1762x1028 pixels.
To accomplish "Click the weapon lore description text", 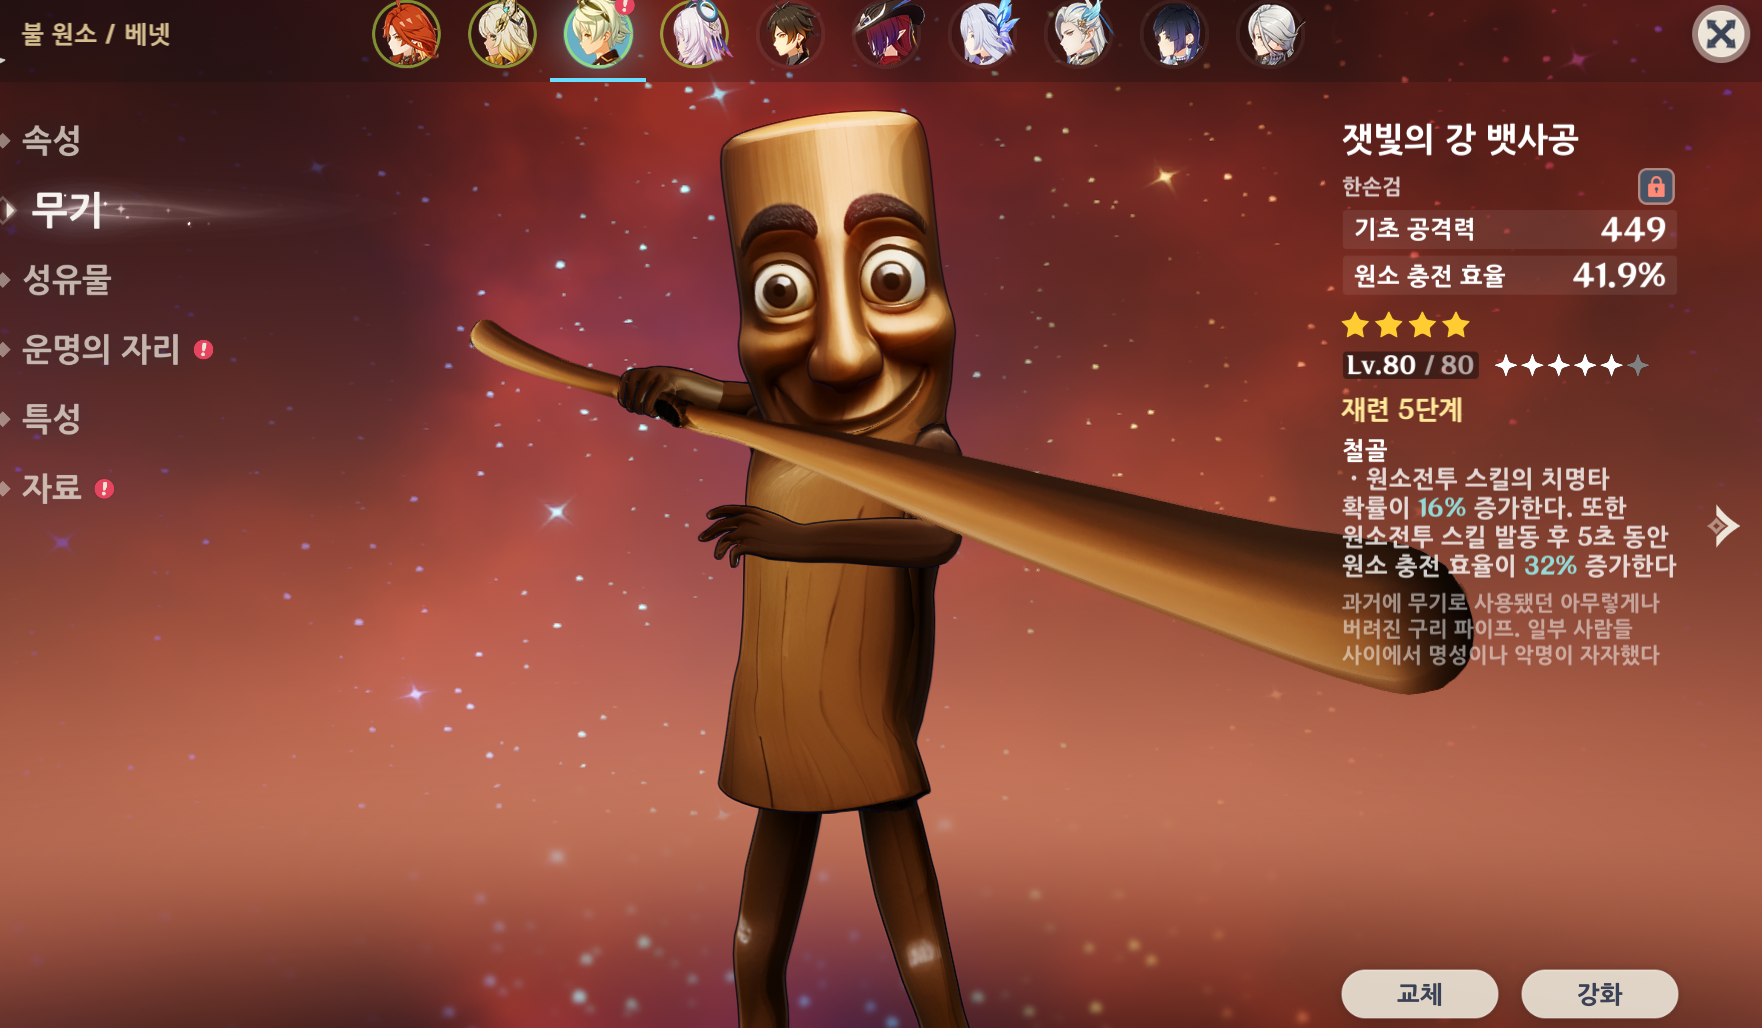I will (1500, 629).
